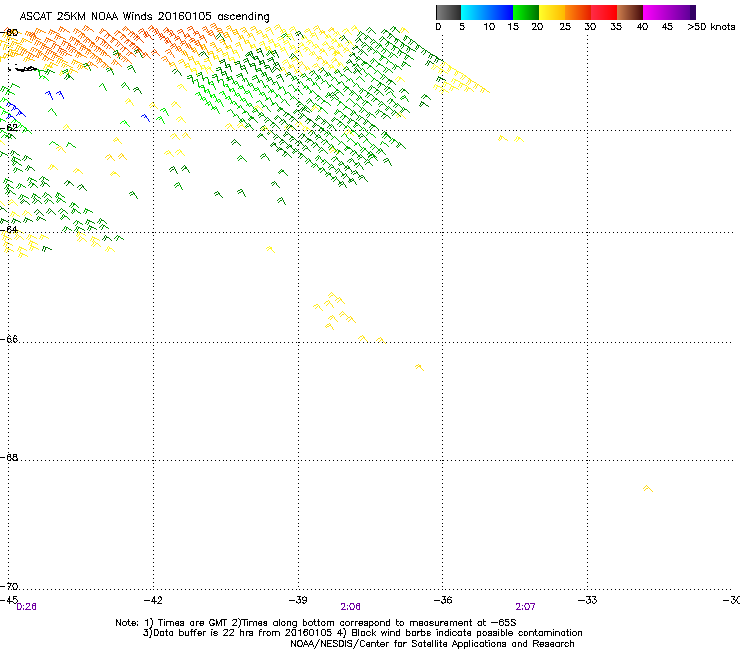Screen dimensions: 740x650
Task: Click the lone yellow wind barb below -68 latitude
Action: point(648,489)
